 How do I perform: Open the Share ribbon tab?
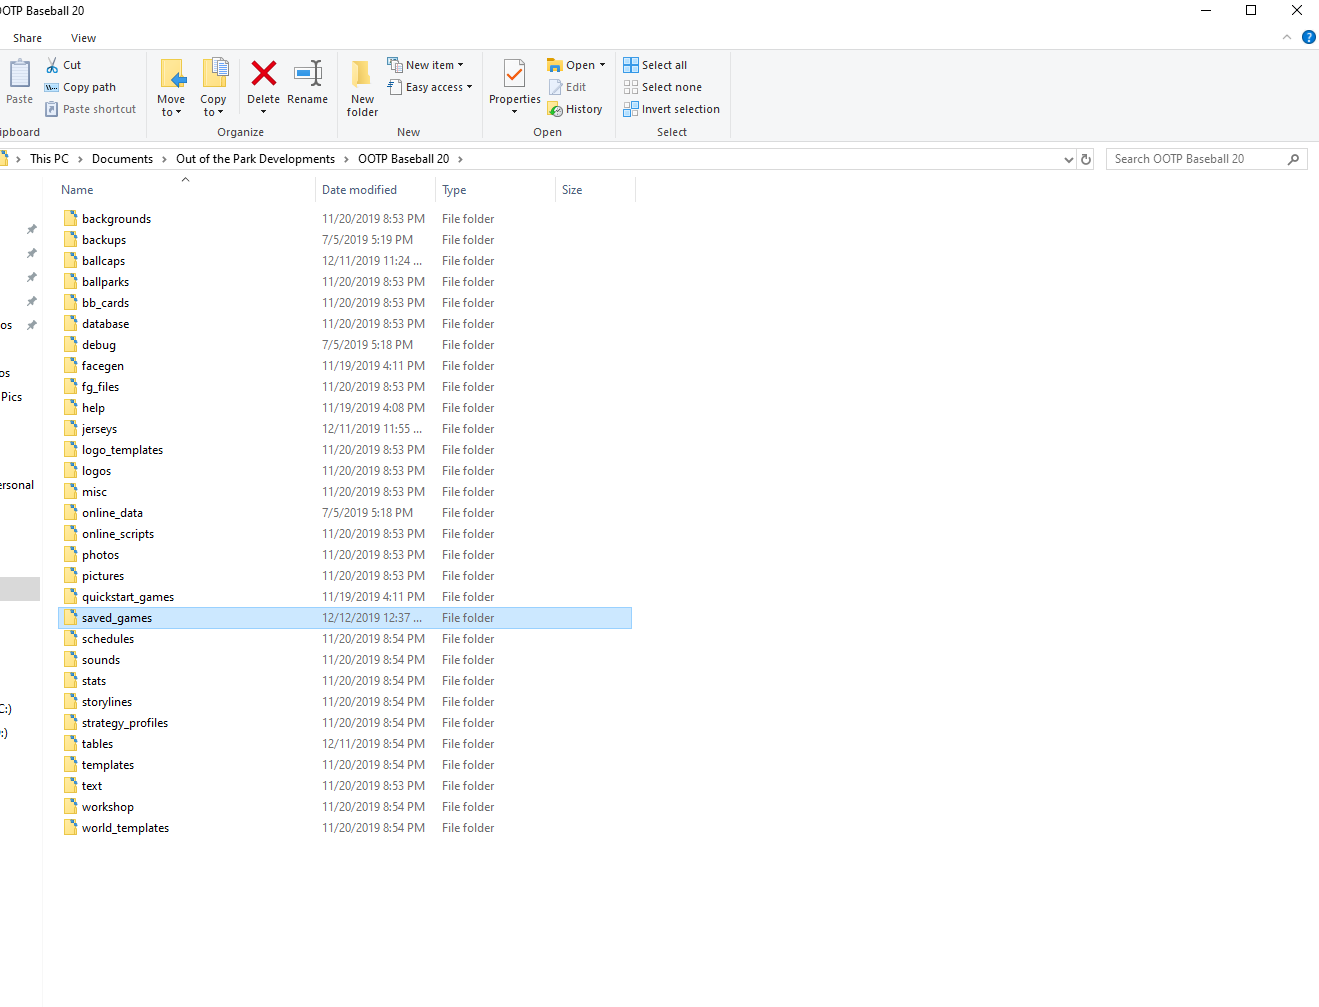pyautogui.click(x=27, y=38)
